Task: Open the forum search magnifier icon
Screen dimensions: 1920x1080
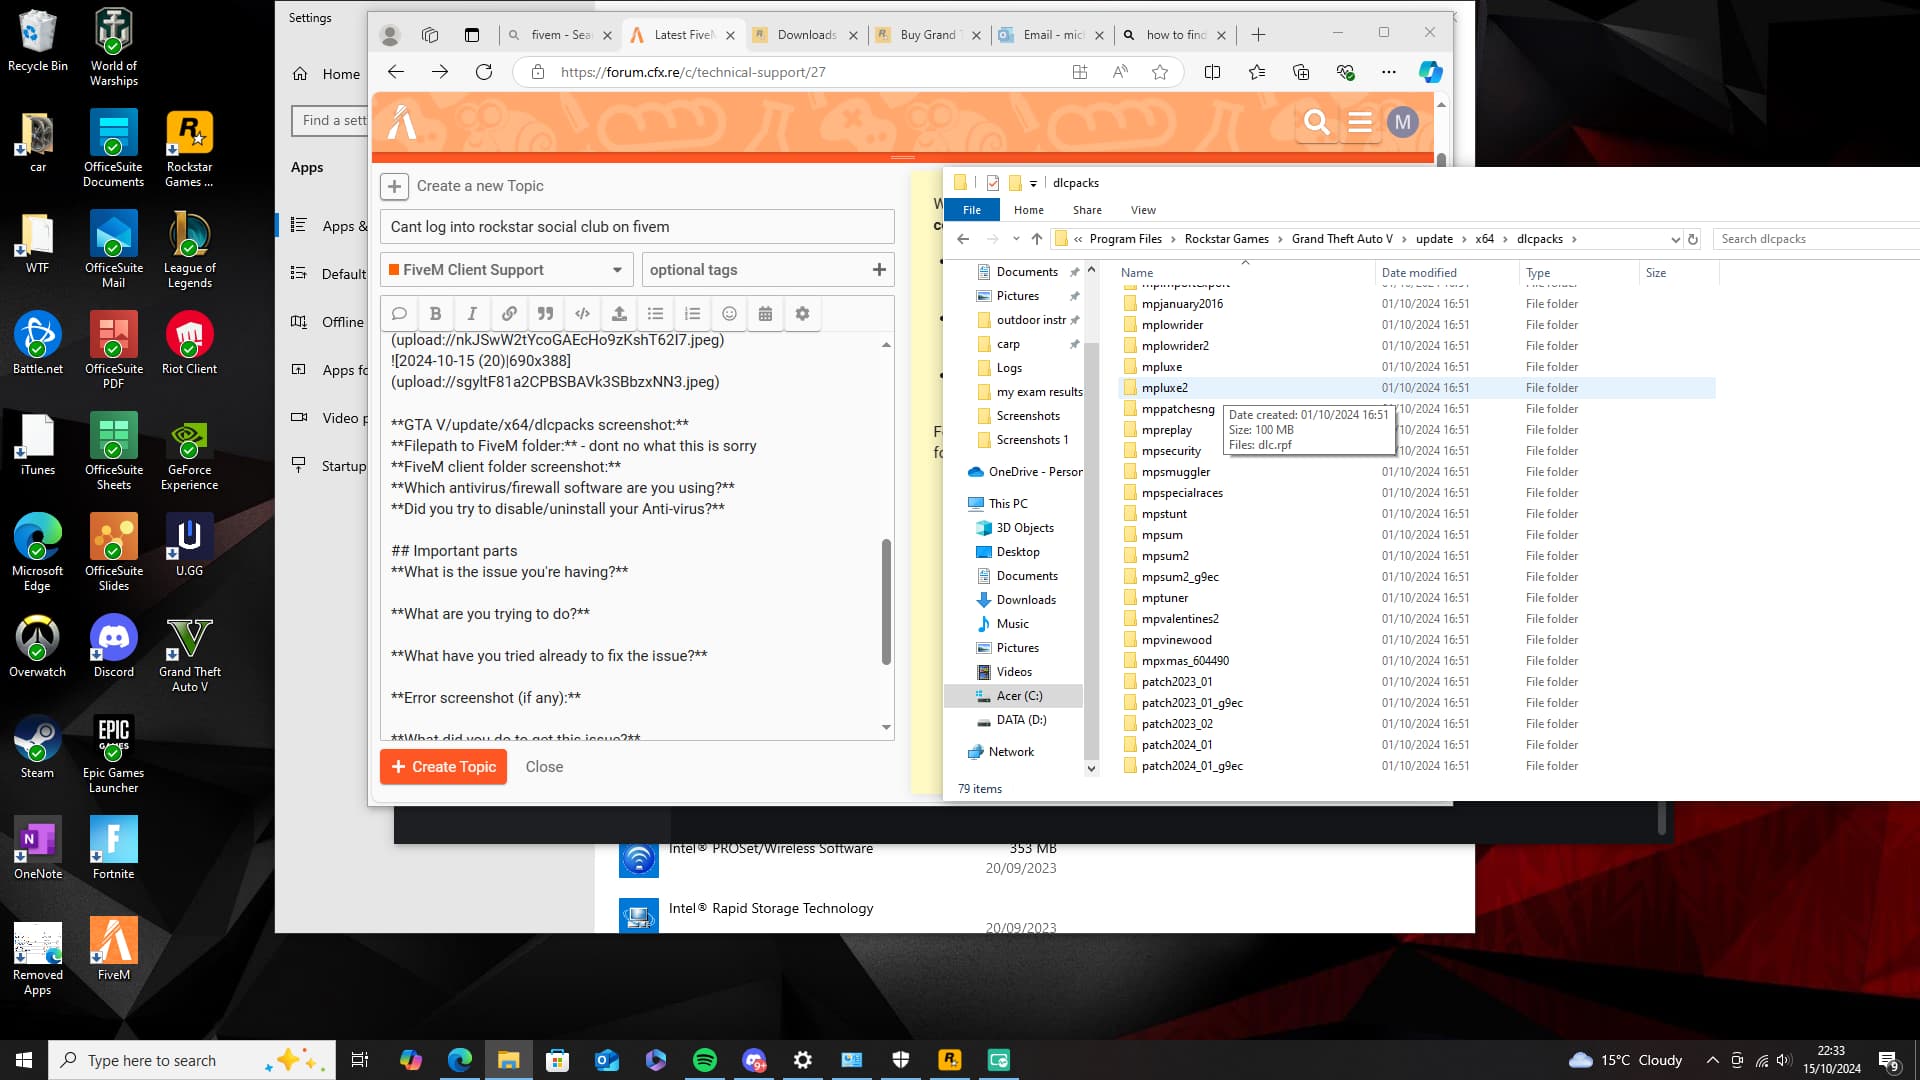Action: [1316, 123]
